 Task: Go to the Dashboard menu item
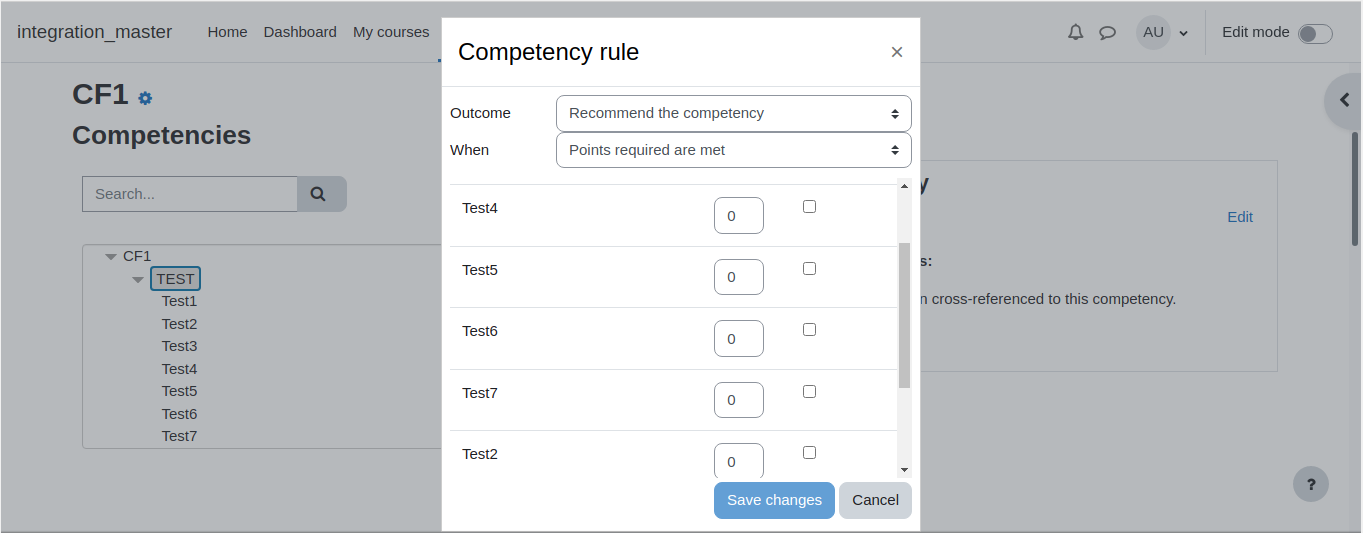point(300,32)
